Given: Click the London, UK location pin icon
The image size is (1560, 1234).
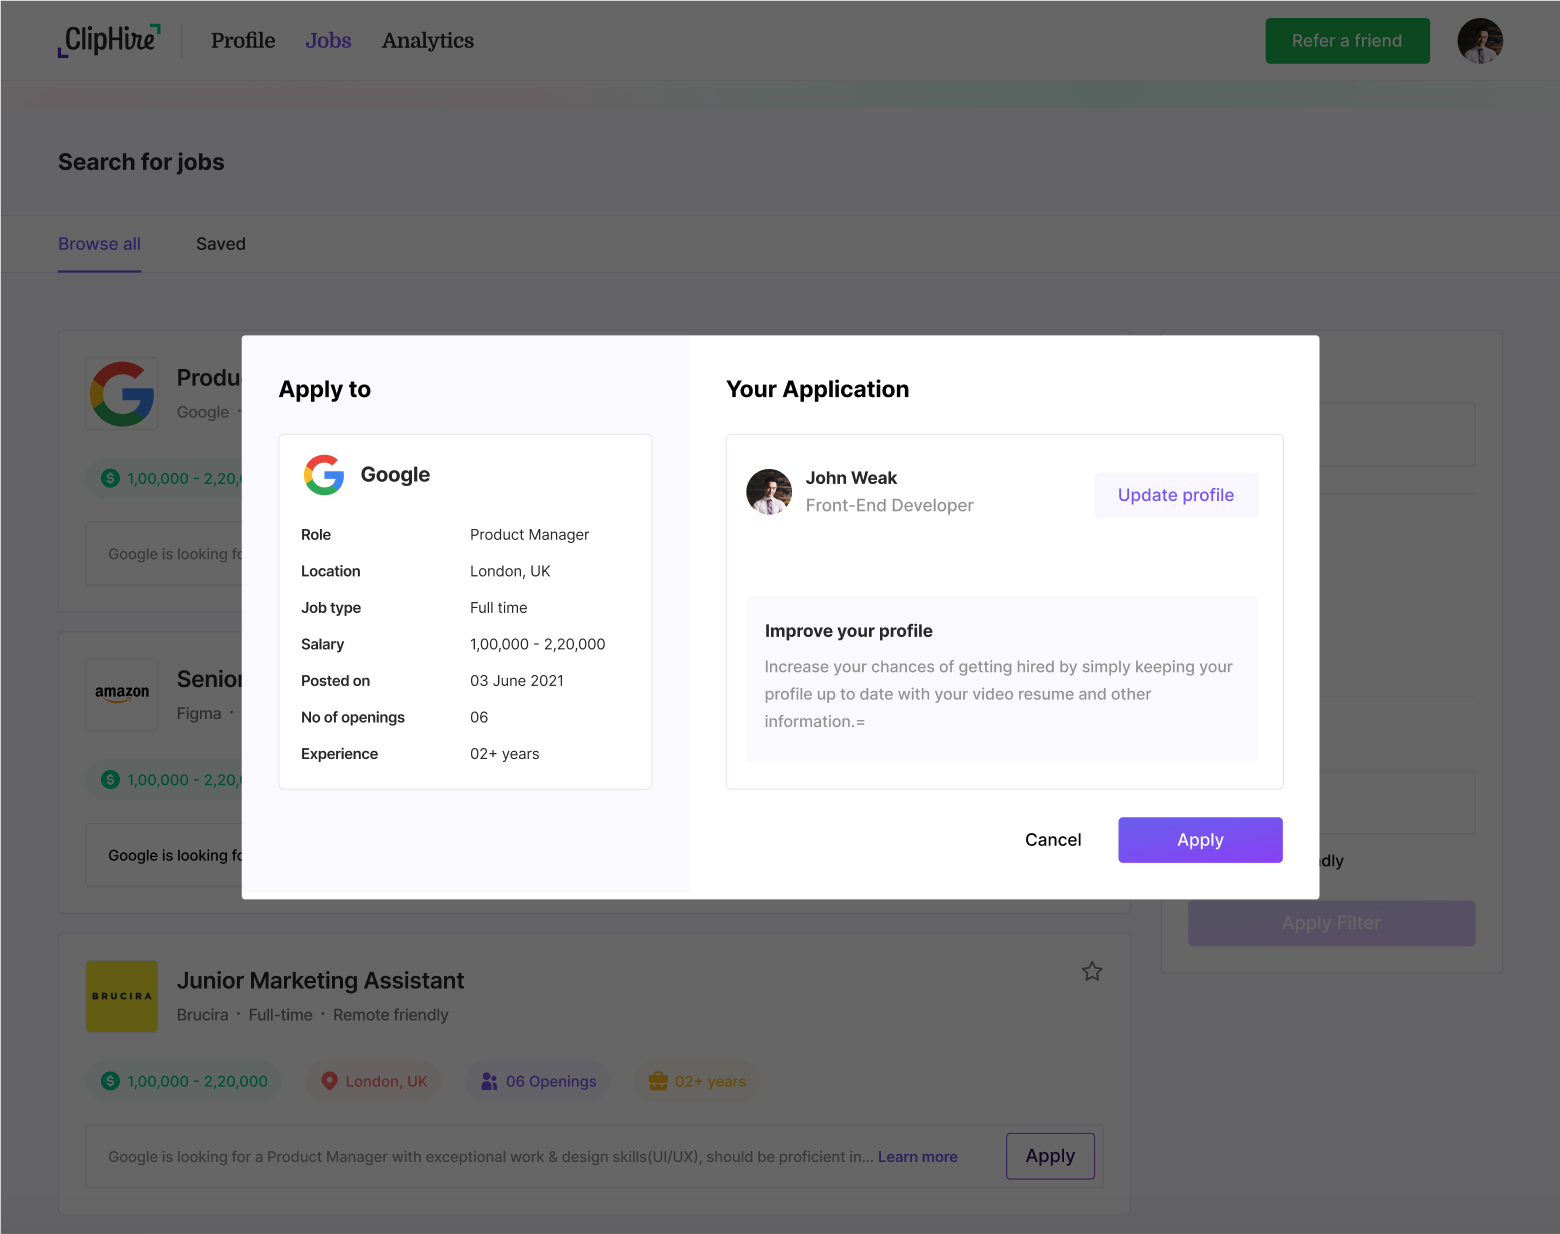Looking at the screenshot, I should pyautogui.click(x=329, y=1081).
